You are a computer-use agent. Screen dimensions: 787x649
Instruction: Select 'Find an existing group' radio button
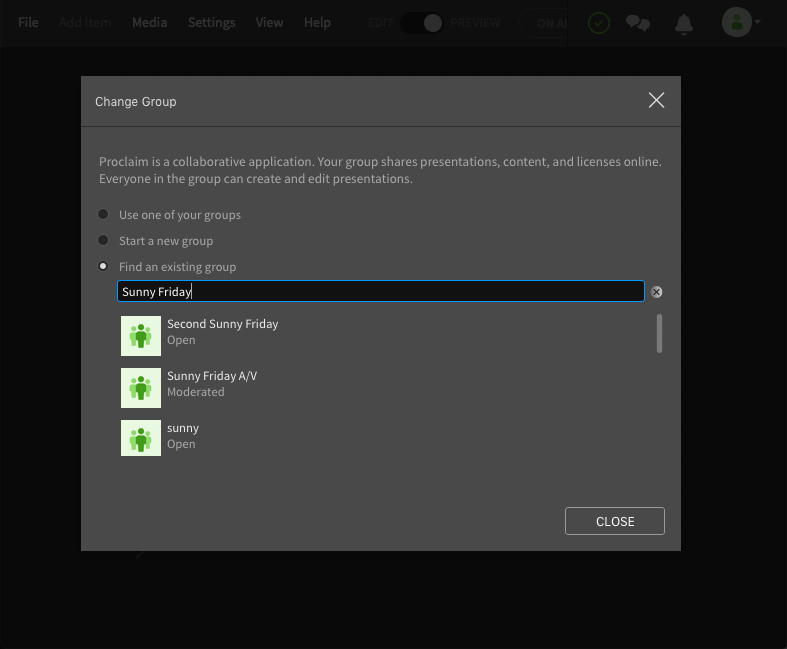tap(103, 266)
